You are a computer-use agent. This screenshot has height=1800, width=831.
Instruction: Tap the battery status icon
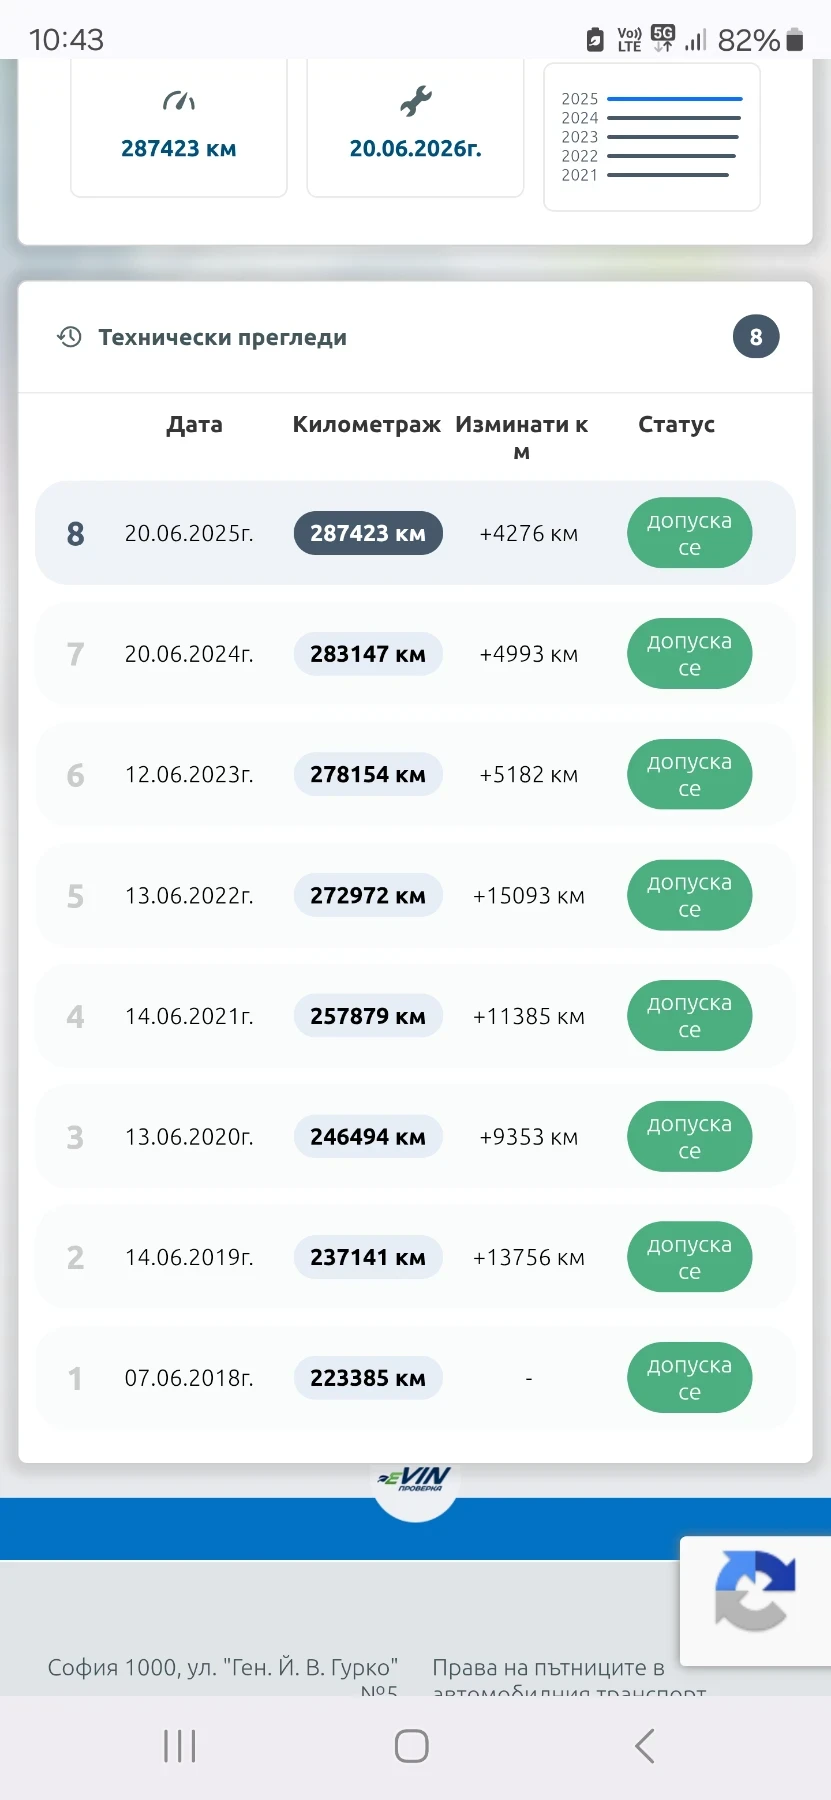pyautogui.click(x=795, y=40)
